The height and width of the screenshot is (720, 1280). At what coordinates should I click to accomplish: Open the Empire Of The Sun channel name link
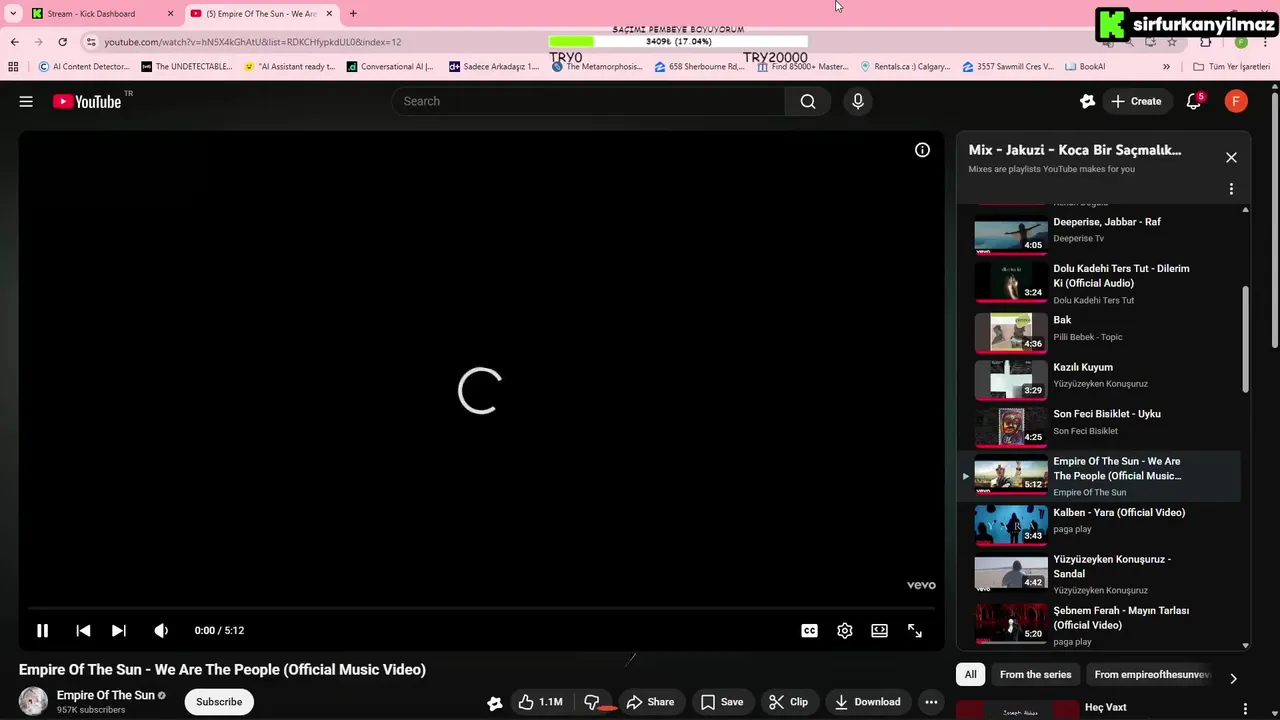106,695
